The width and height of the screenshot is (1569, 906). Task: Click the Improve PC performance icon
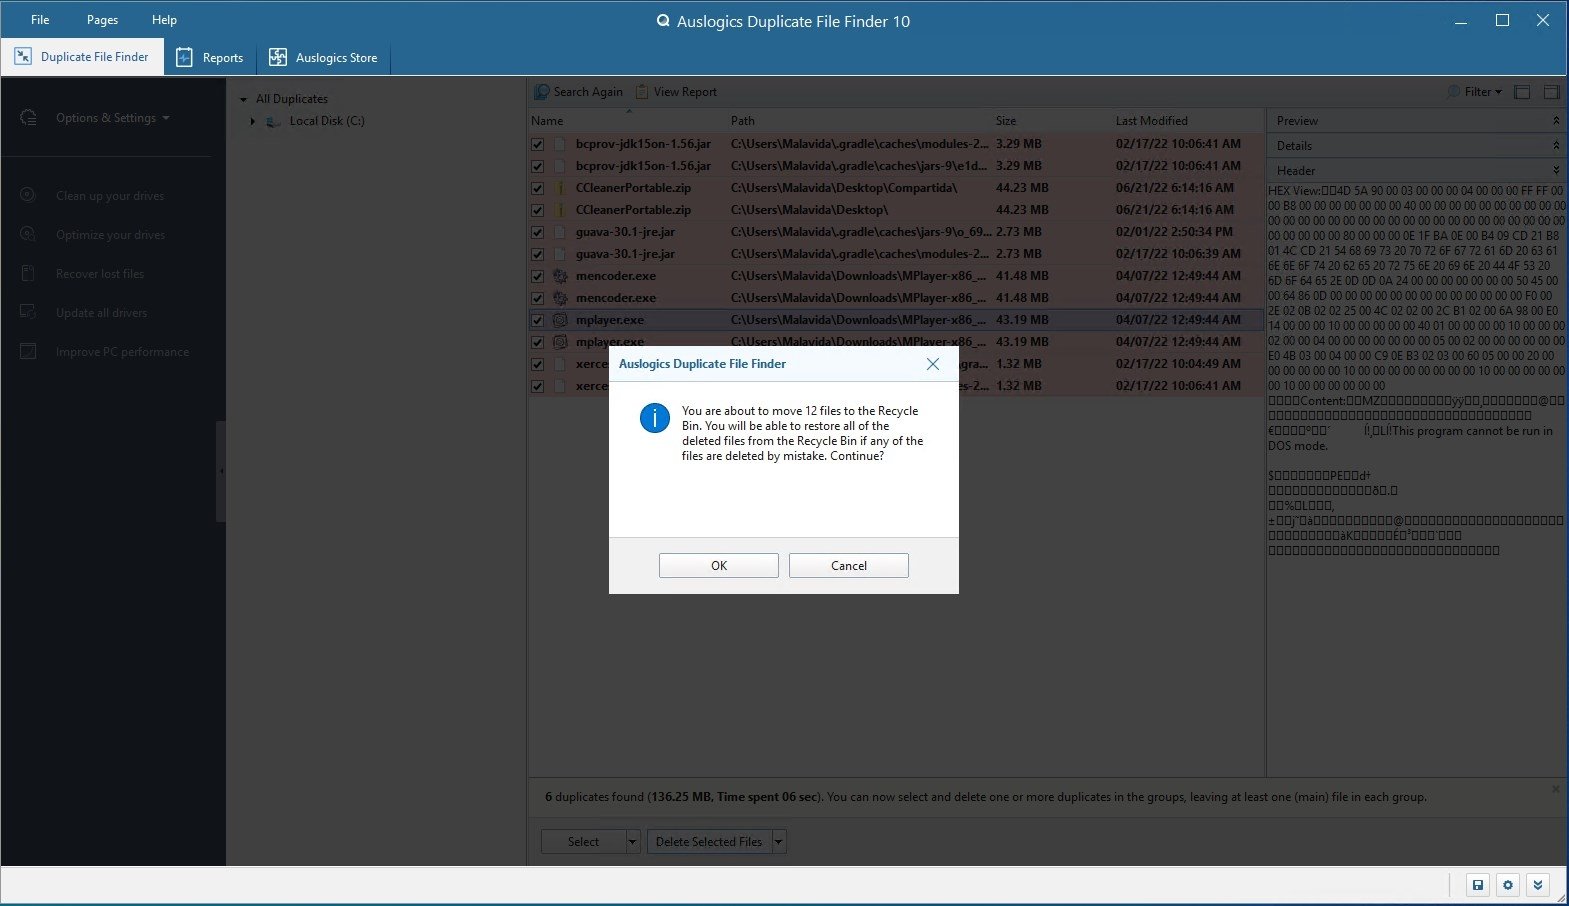tap(28, 351)
